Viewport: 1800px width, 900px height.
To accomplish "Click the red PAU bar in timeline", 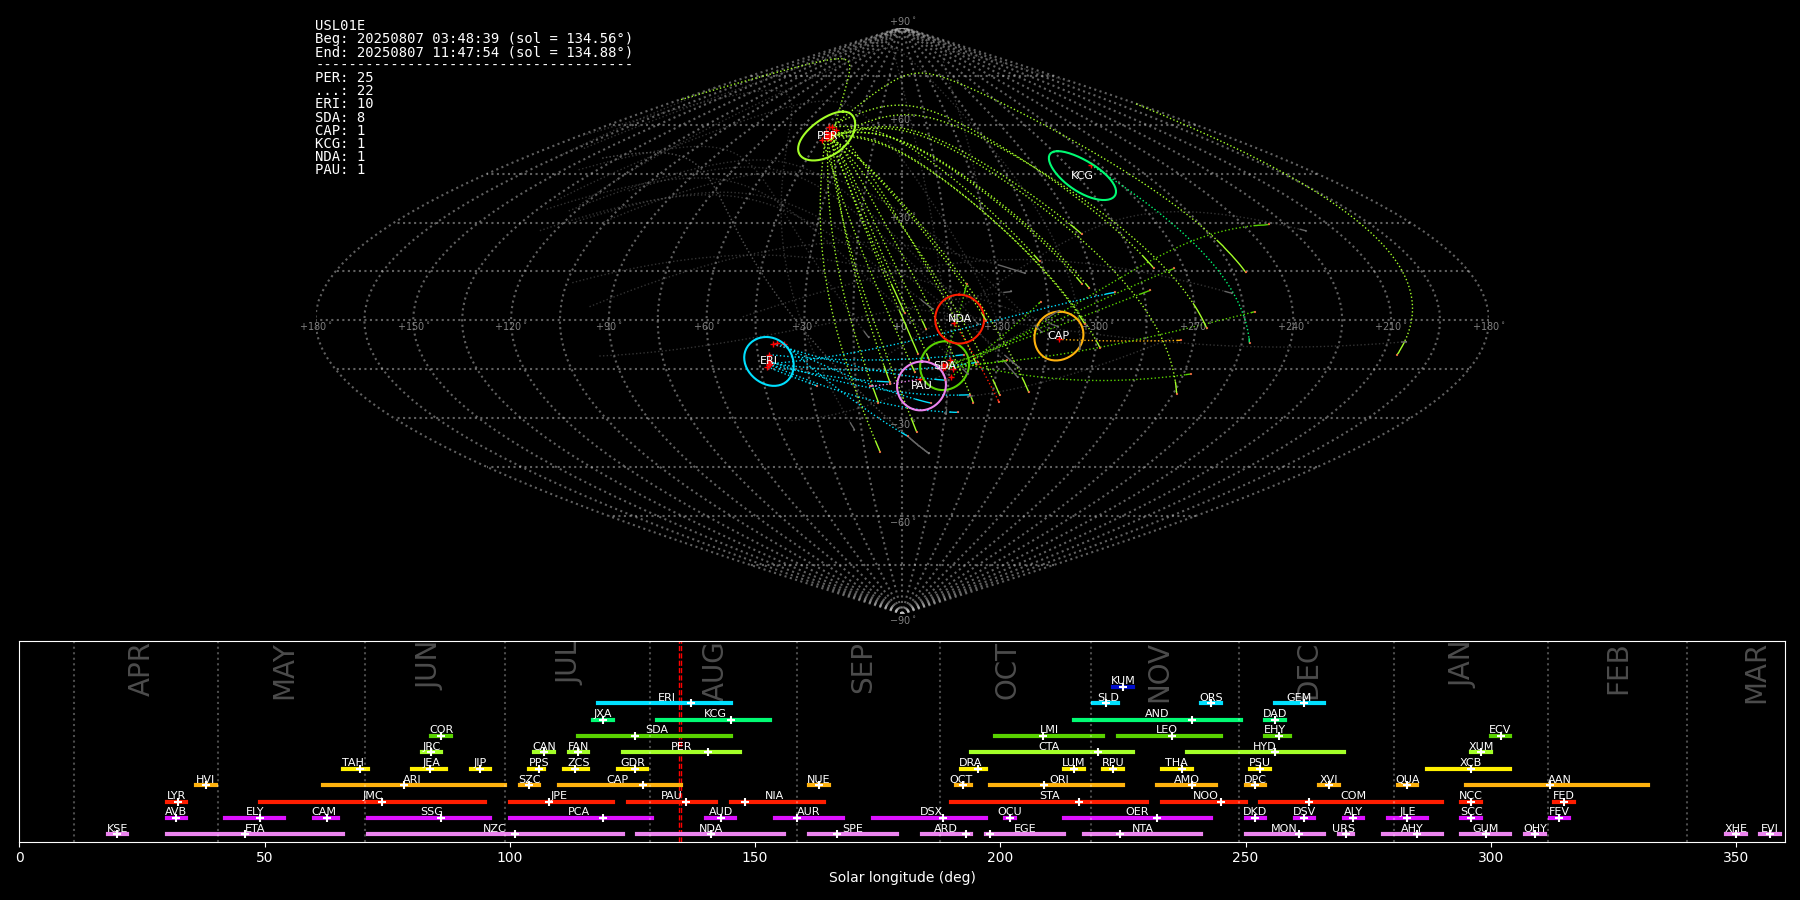I will pyautogui.click(x=672, y=801).
